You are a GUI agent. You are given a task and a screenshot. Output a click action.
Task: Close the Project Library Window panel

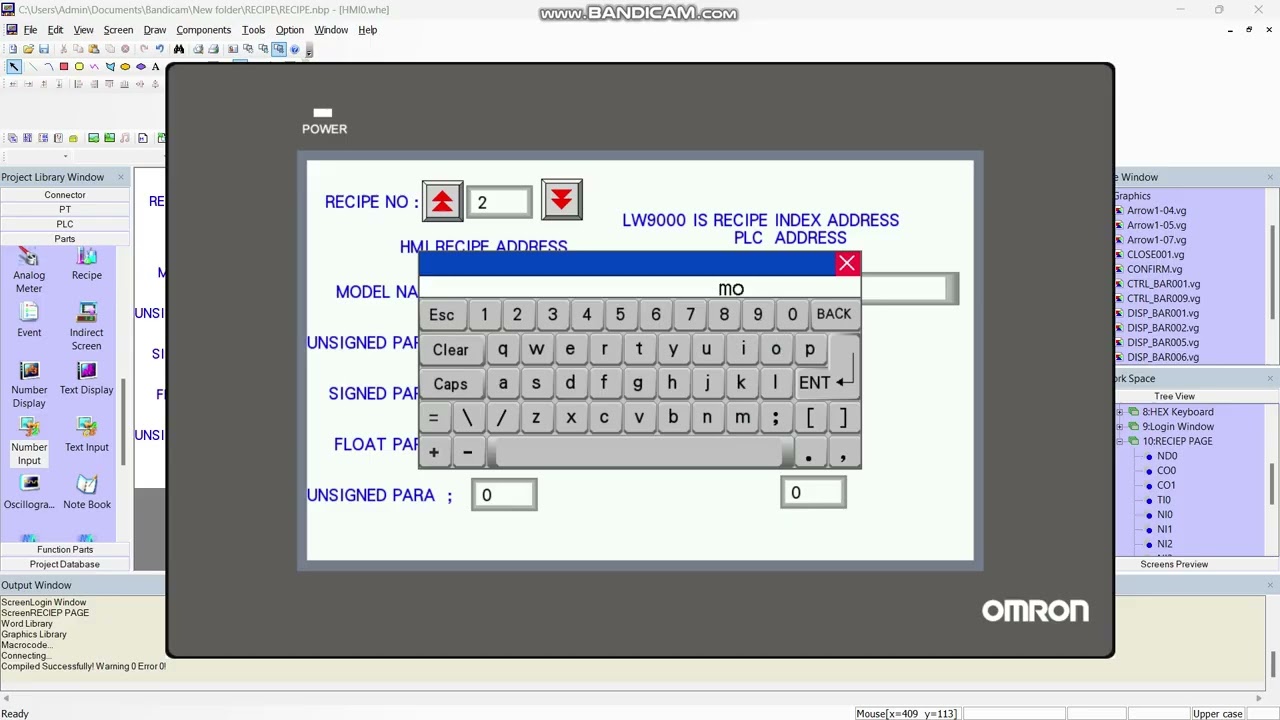point(121,177)
